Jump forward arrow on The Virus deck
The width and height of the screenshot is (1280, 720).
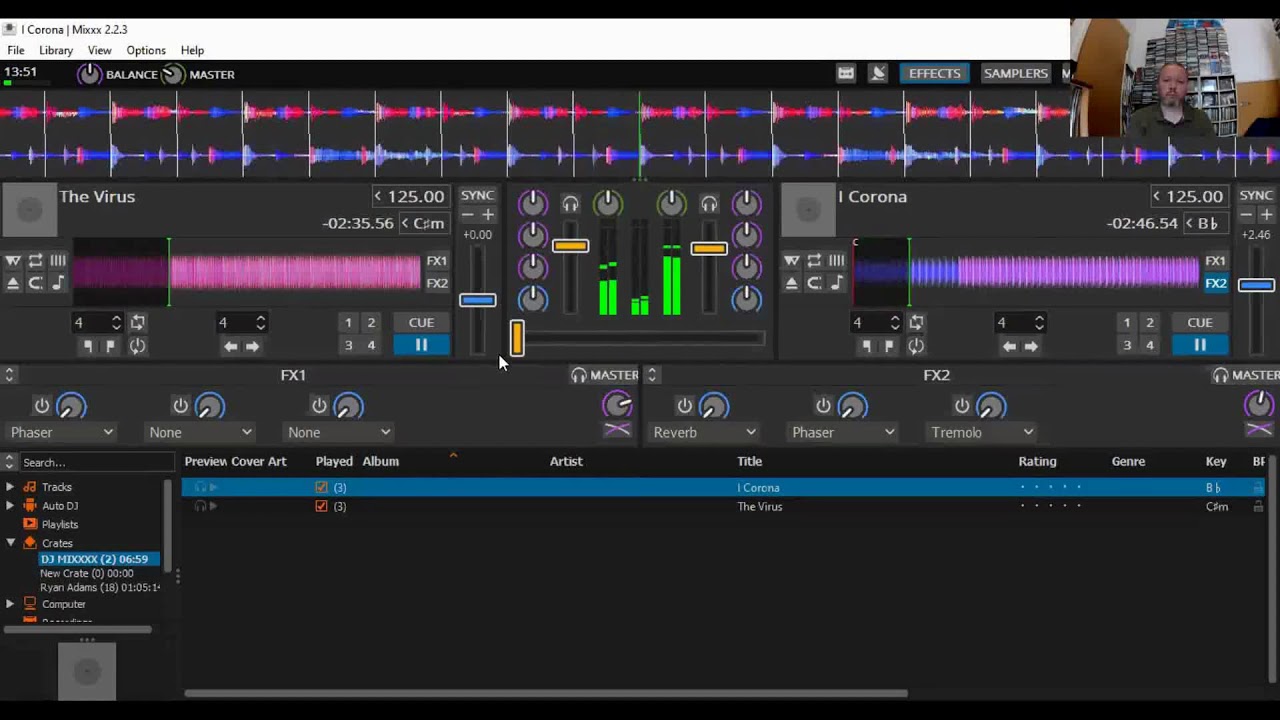(x=252, y=346)
